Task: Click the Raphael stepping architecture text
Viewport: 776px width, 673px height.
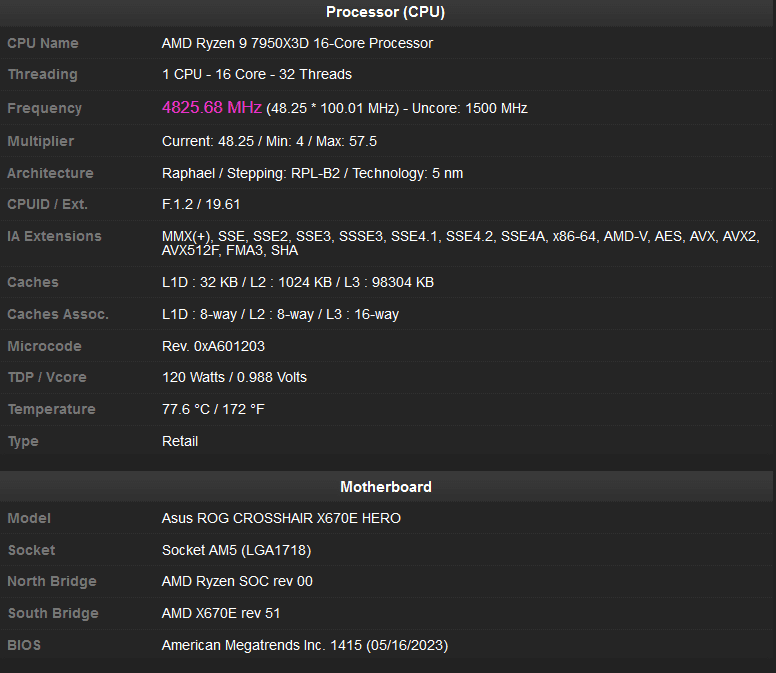Action: point(312,173)
